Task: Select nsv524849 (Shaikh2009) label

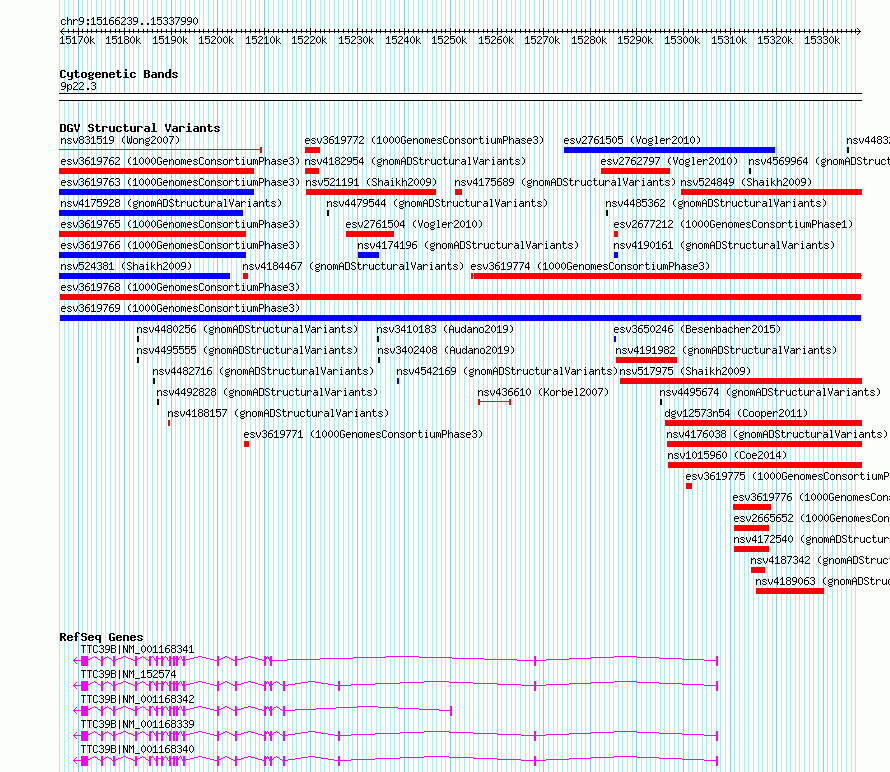Action: (746, 182)
